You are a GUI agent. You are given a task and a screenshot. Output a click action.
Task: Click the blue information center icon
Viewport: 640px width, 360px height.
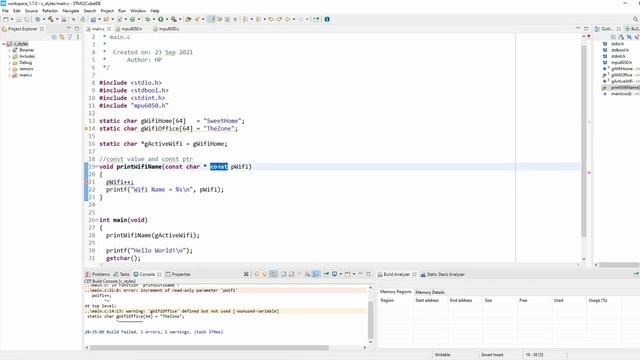tap(327, 19)
